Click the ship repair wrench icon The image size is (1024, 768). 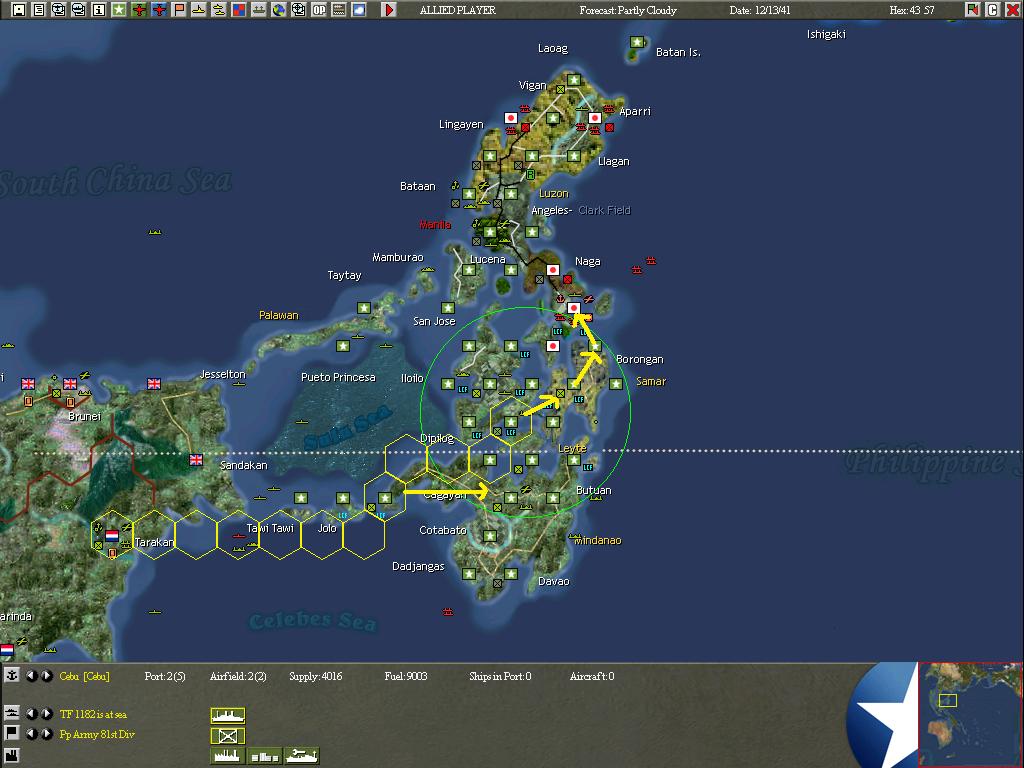(302, 756)
